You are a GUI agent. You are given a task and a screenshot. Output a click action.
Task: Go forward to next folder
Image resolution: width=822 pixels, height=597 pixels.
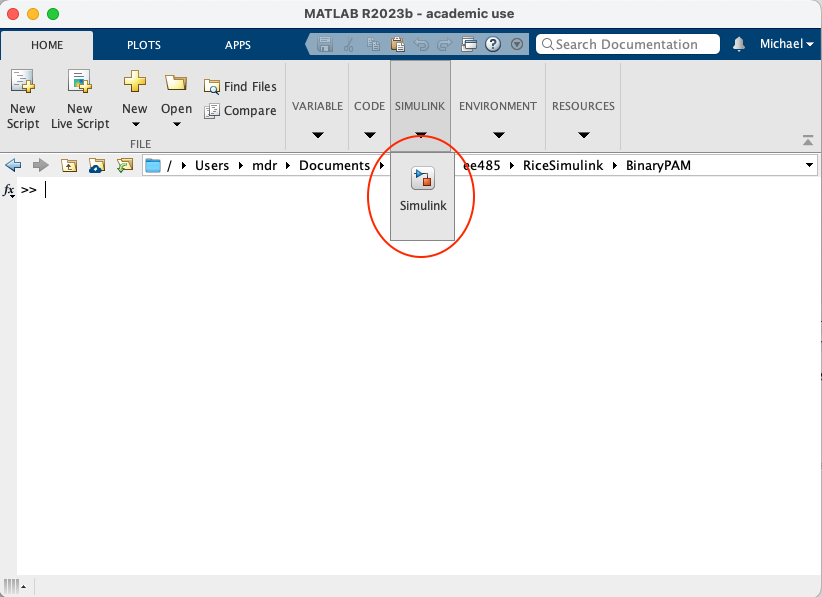tap(40, 166)
